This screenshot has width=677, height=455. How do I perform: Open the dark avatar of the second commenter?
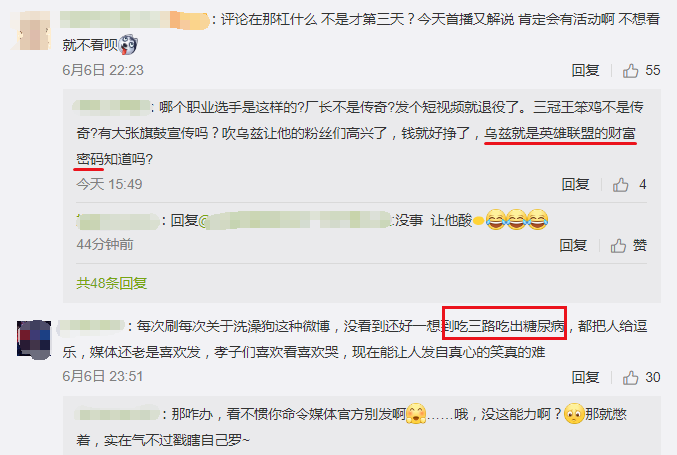[x=34, y=340]
